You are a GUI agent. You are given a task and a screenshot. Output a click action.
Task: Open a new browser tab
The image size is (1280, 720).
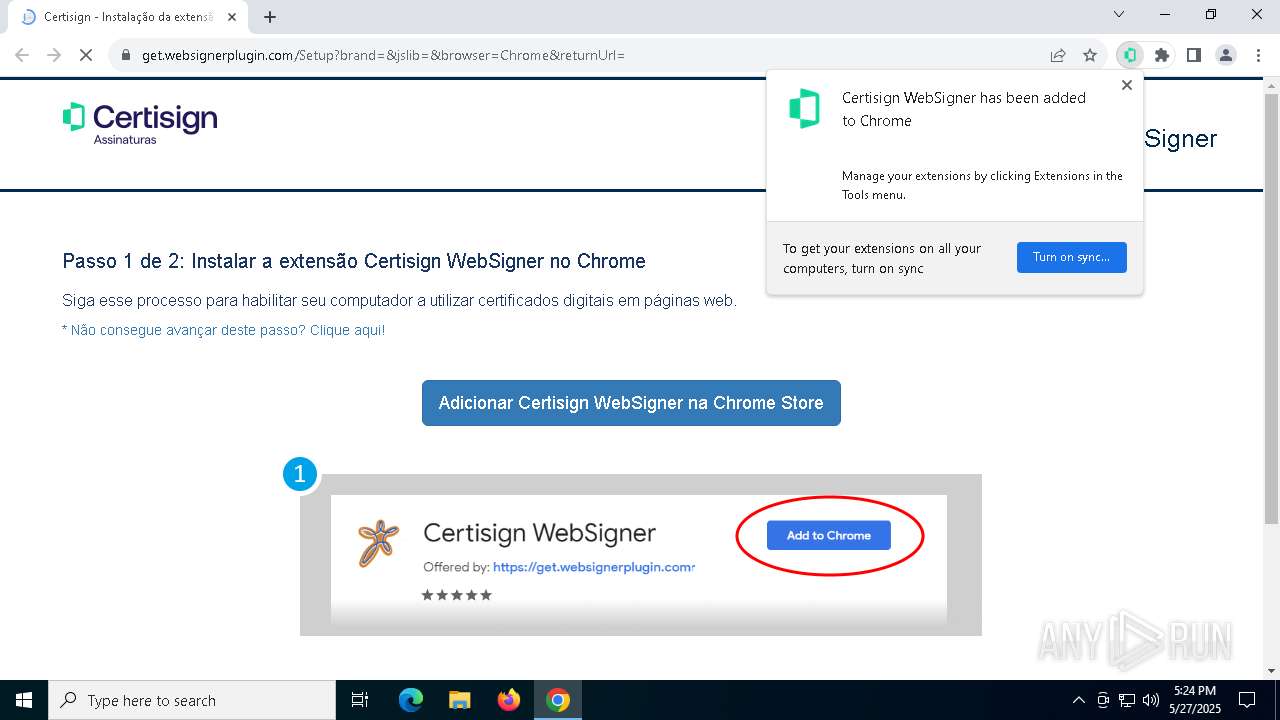pos(270,17)
